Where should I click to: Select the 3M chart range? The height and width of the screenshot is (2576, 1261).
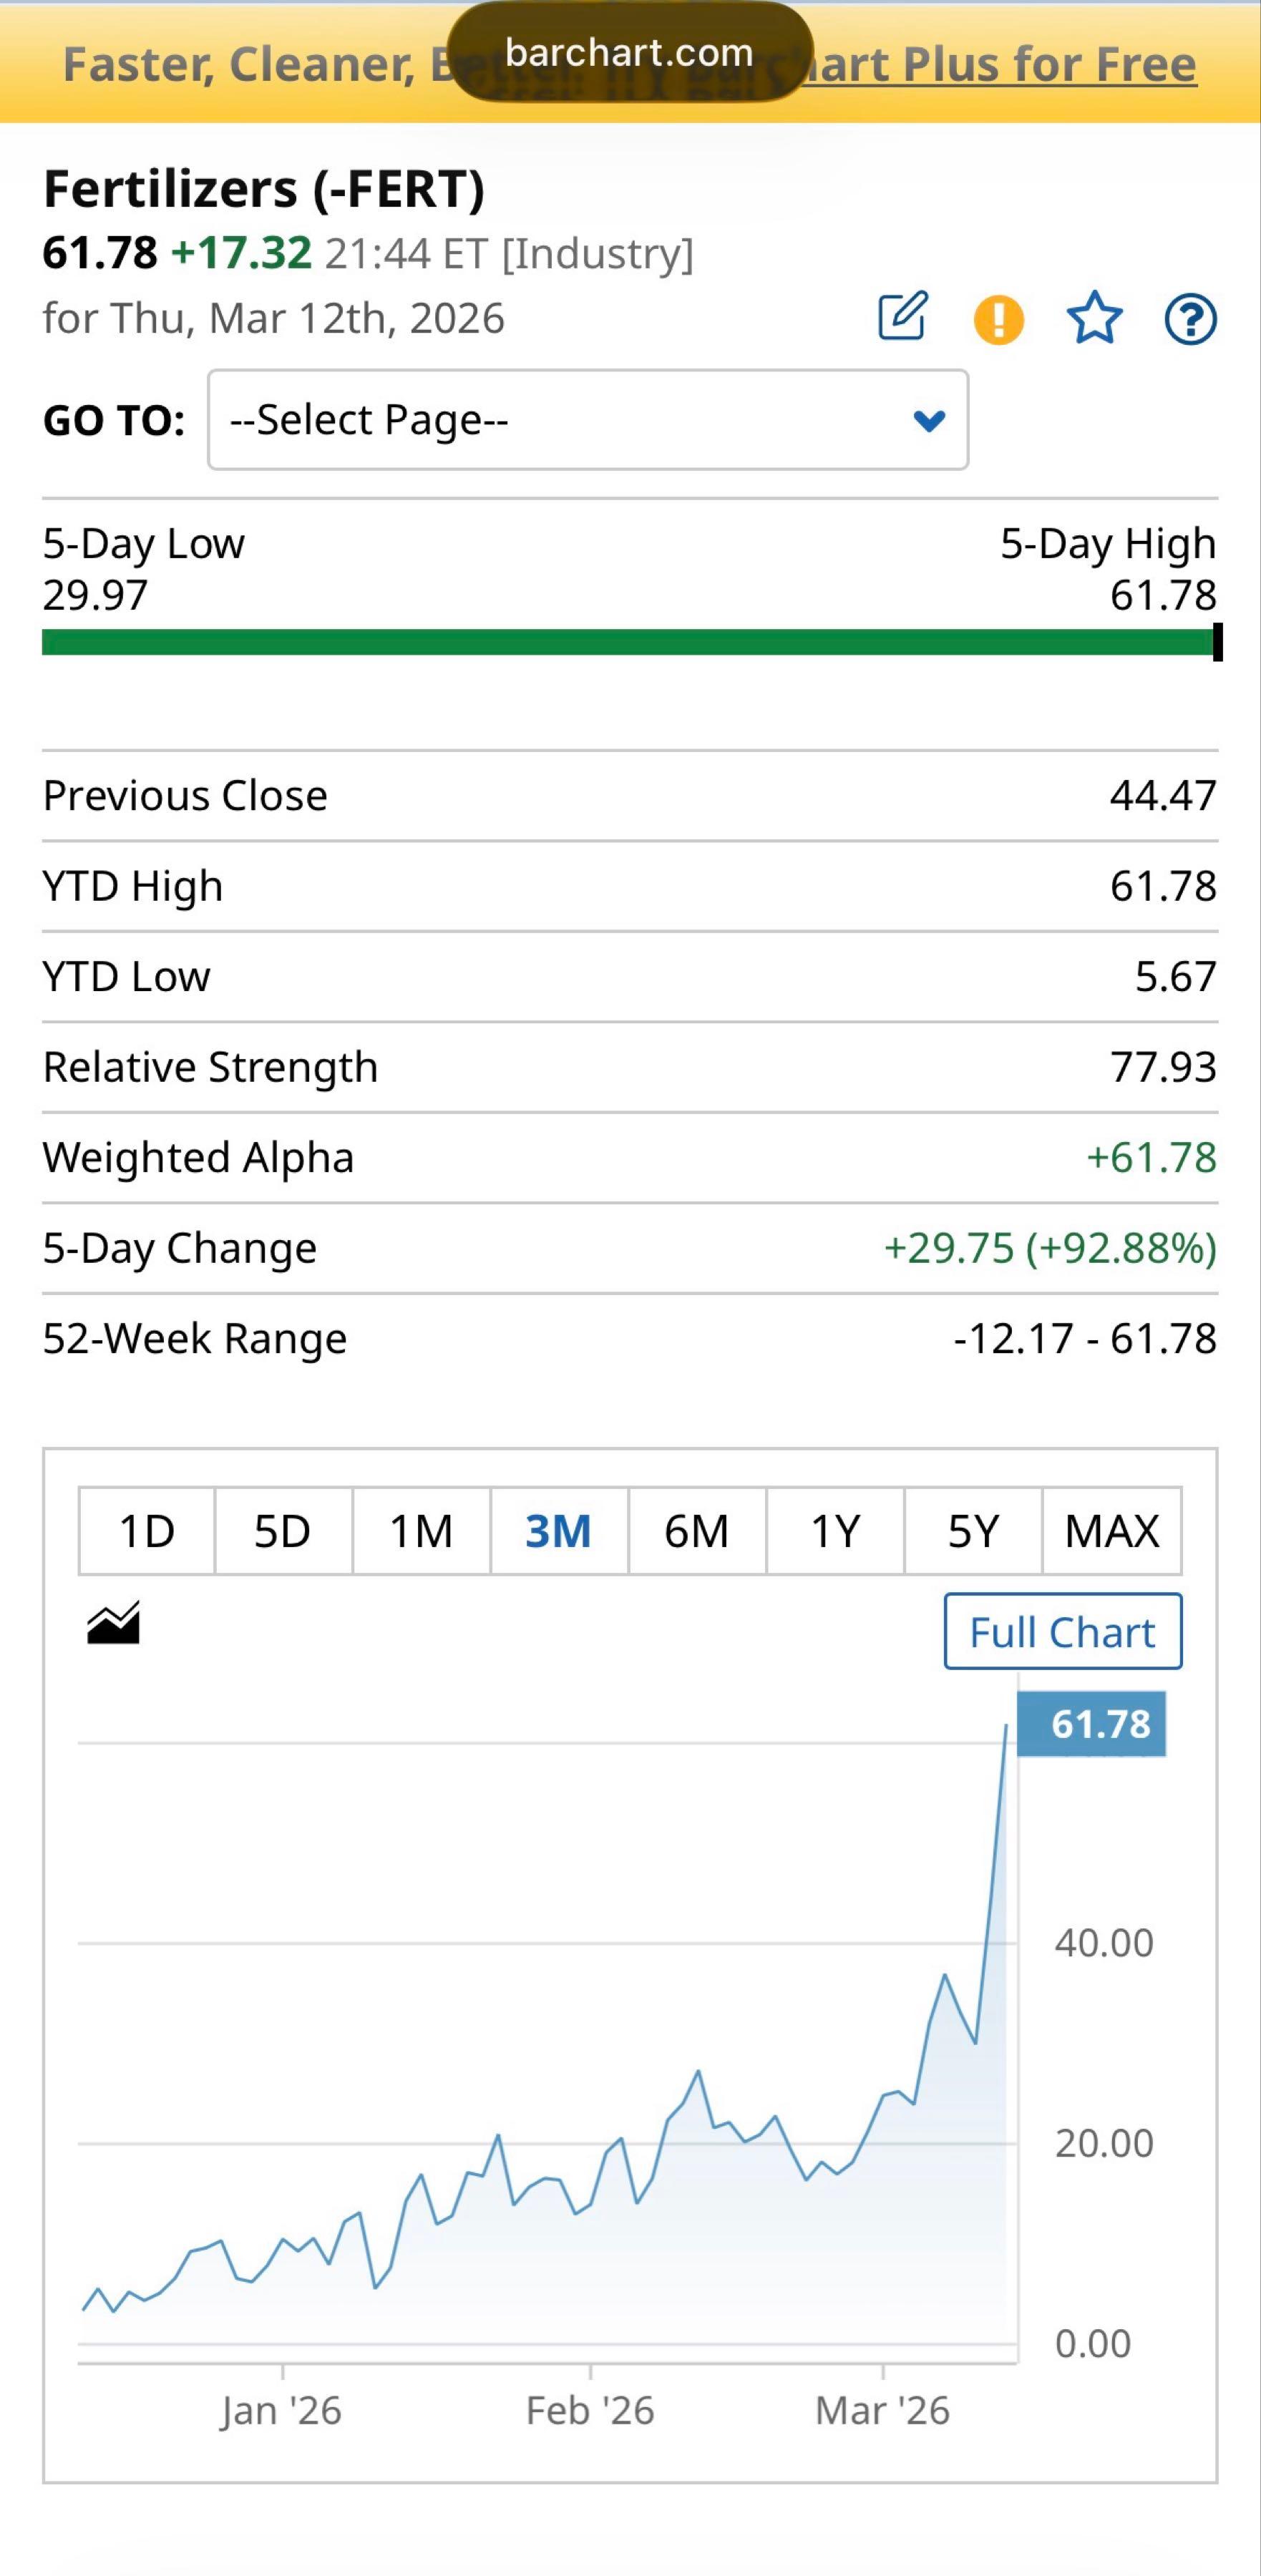(559, 1531)
